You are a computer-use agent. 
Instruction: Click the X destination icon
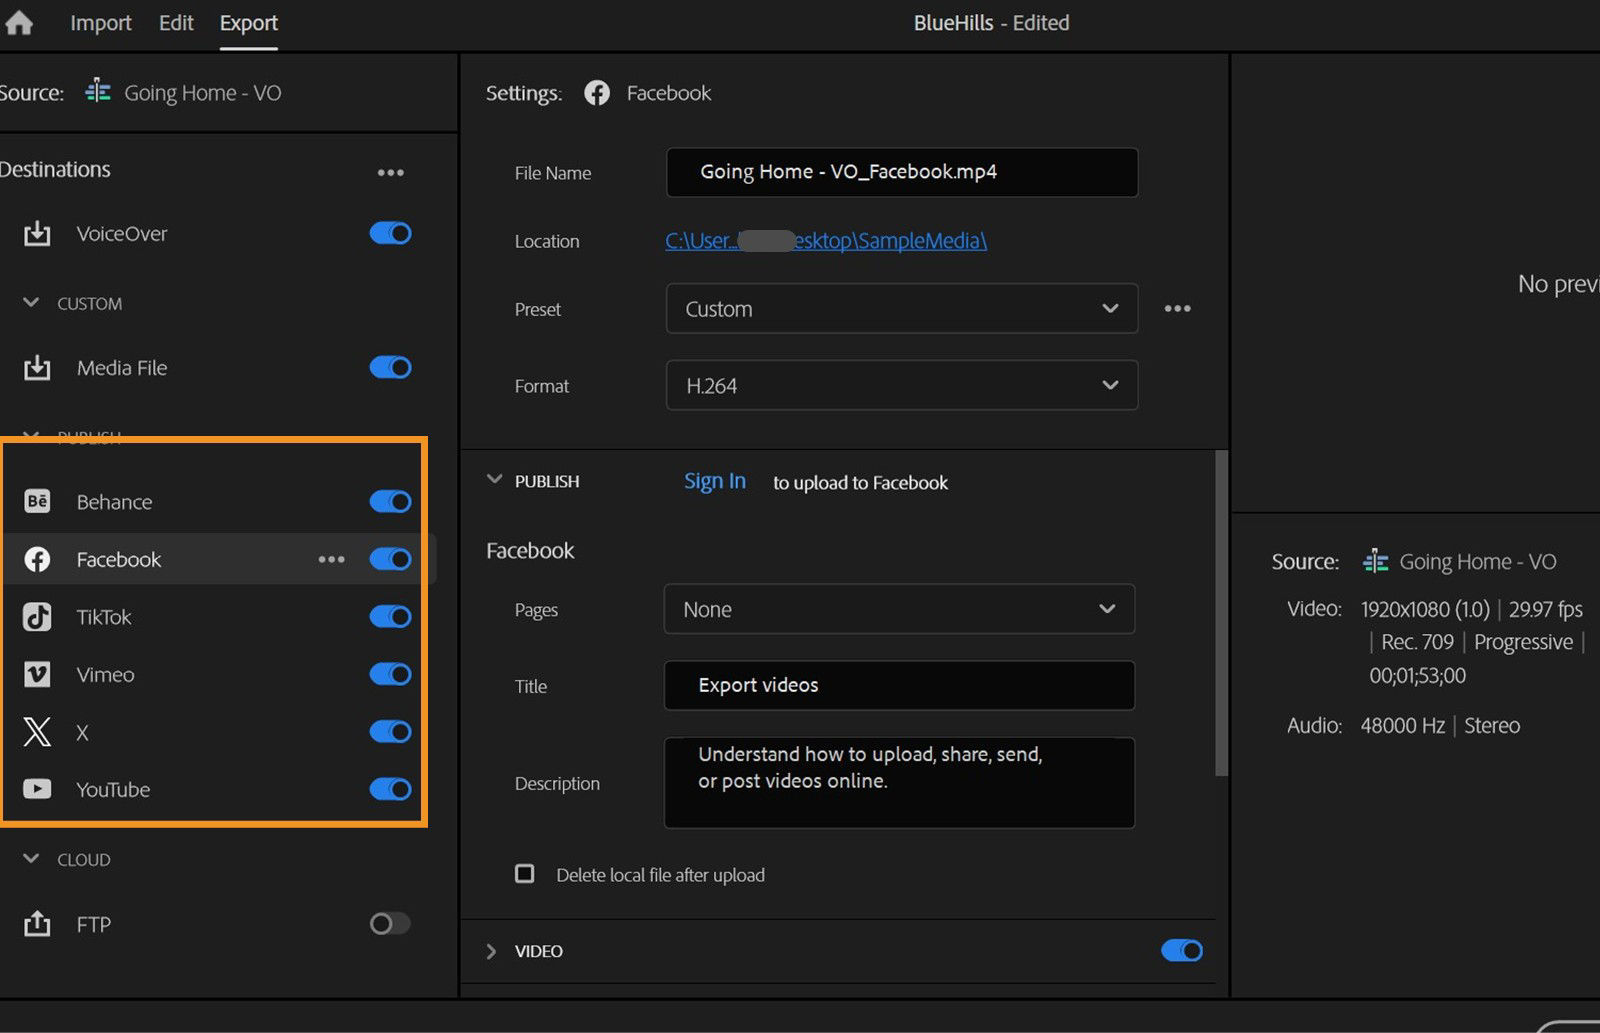[x=36, y=732]
